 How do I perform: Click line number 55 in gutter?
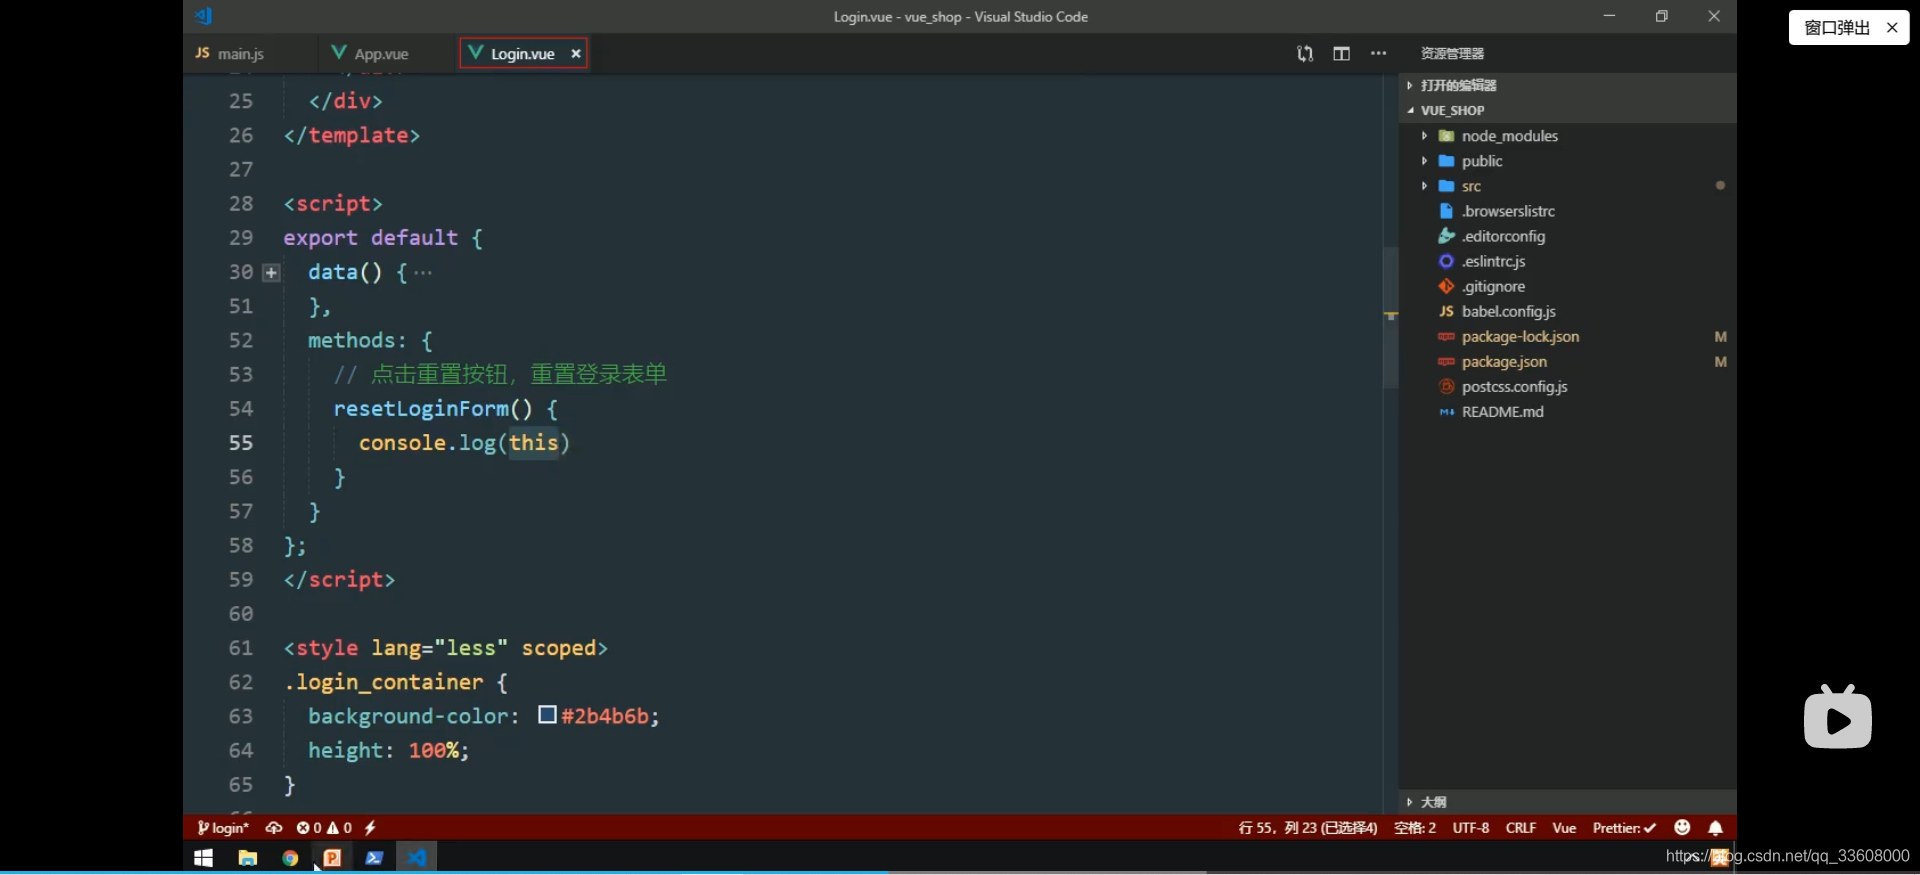(241, 443)
